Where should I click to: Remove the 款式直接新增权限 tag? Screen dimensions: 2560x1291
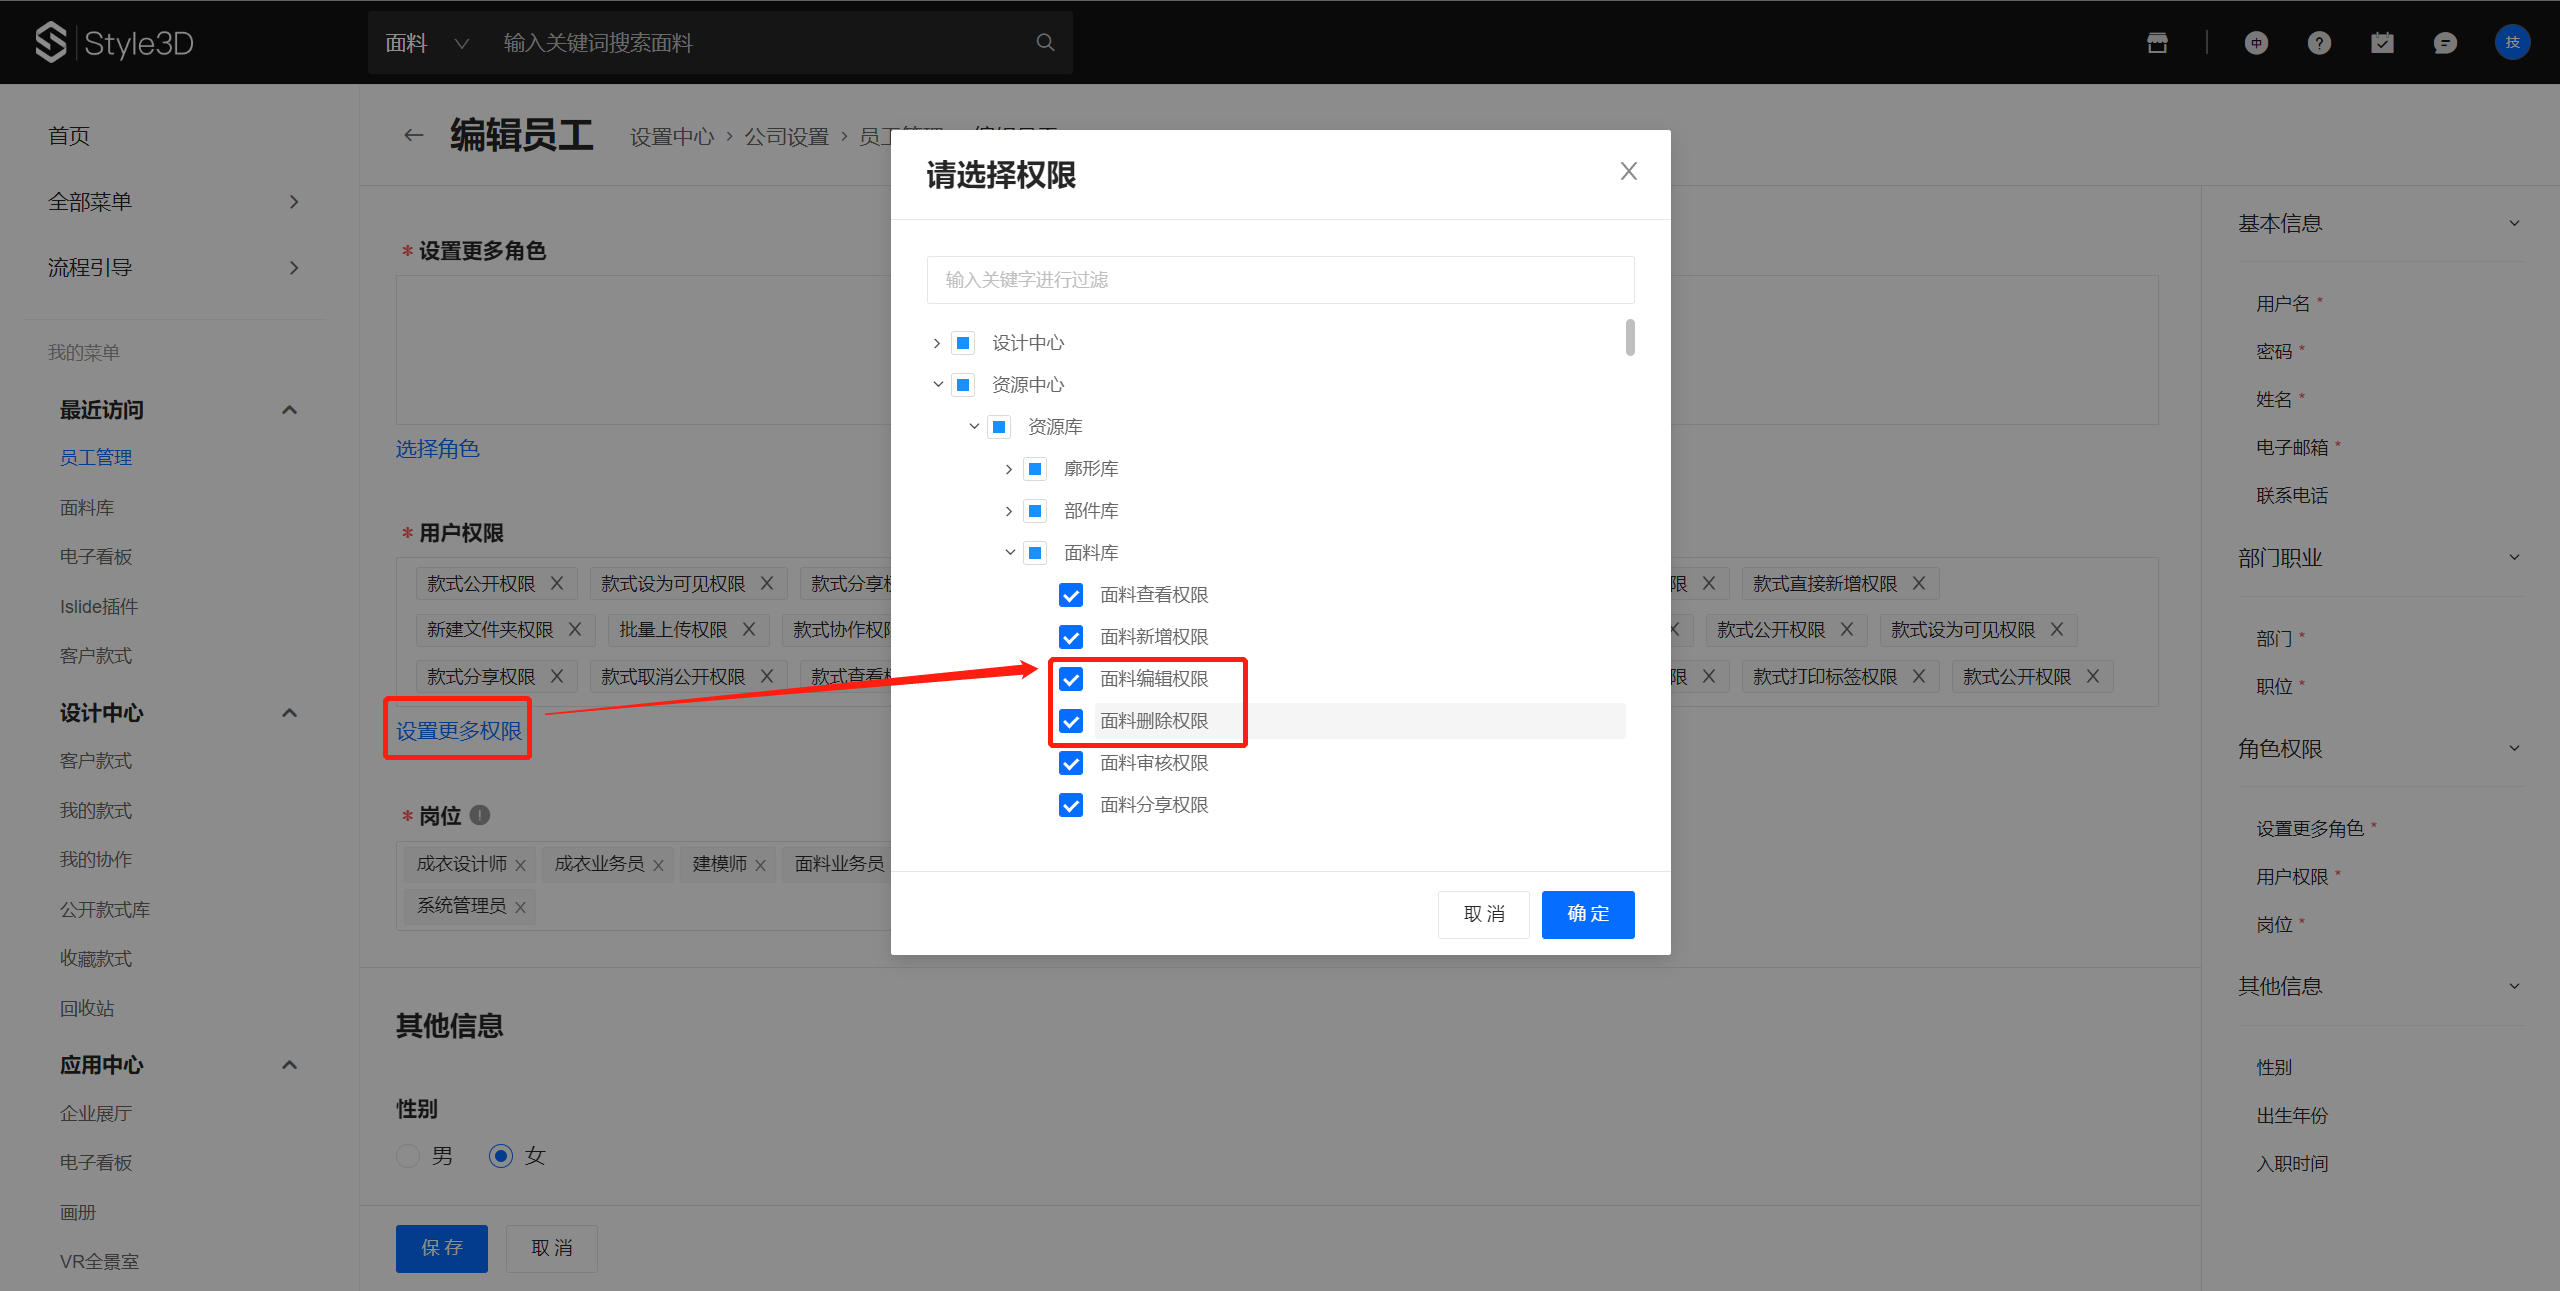click(1919, 583)
